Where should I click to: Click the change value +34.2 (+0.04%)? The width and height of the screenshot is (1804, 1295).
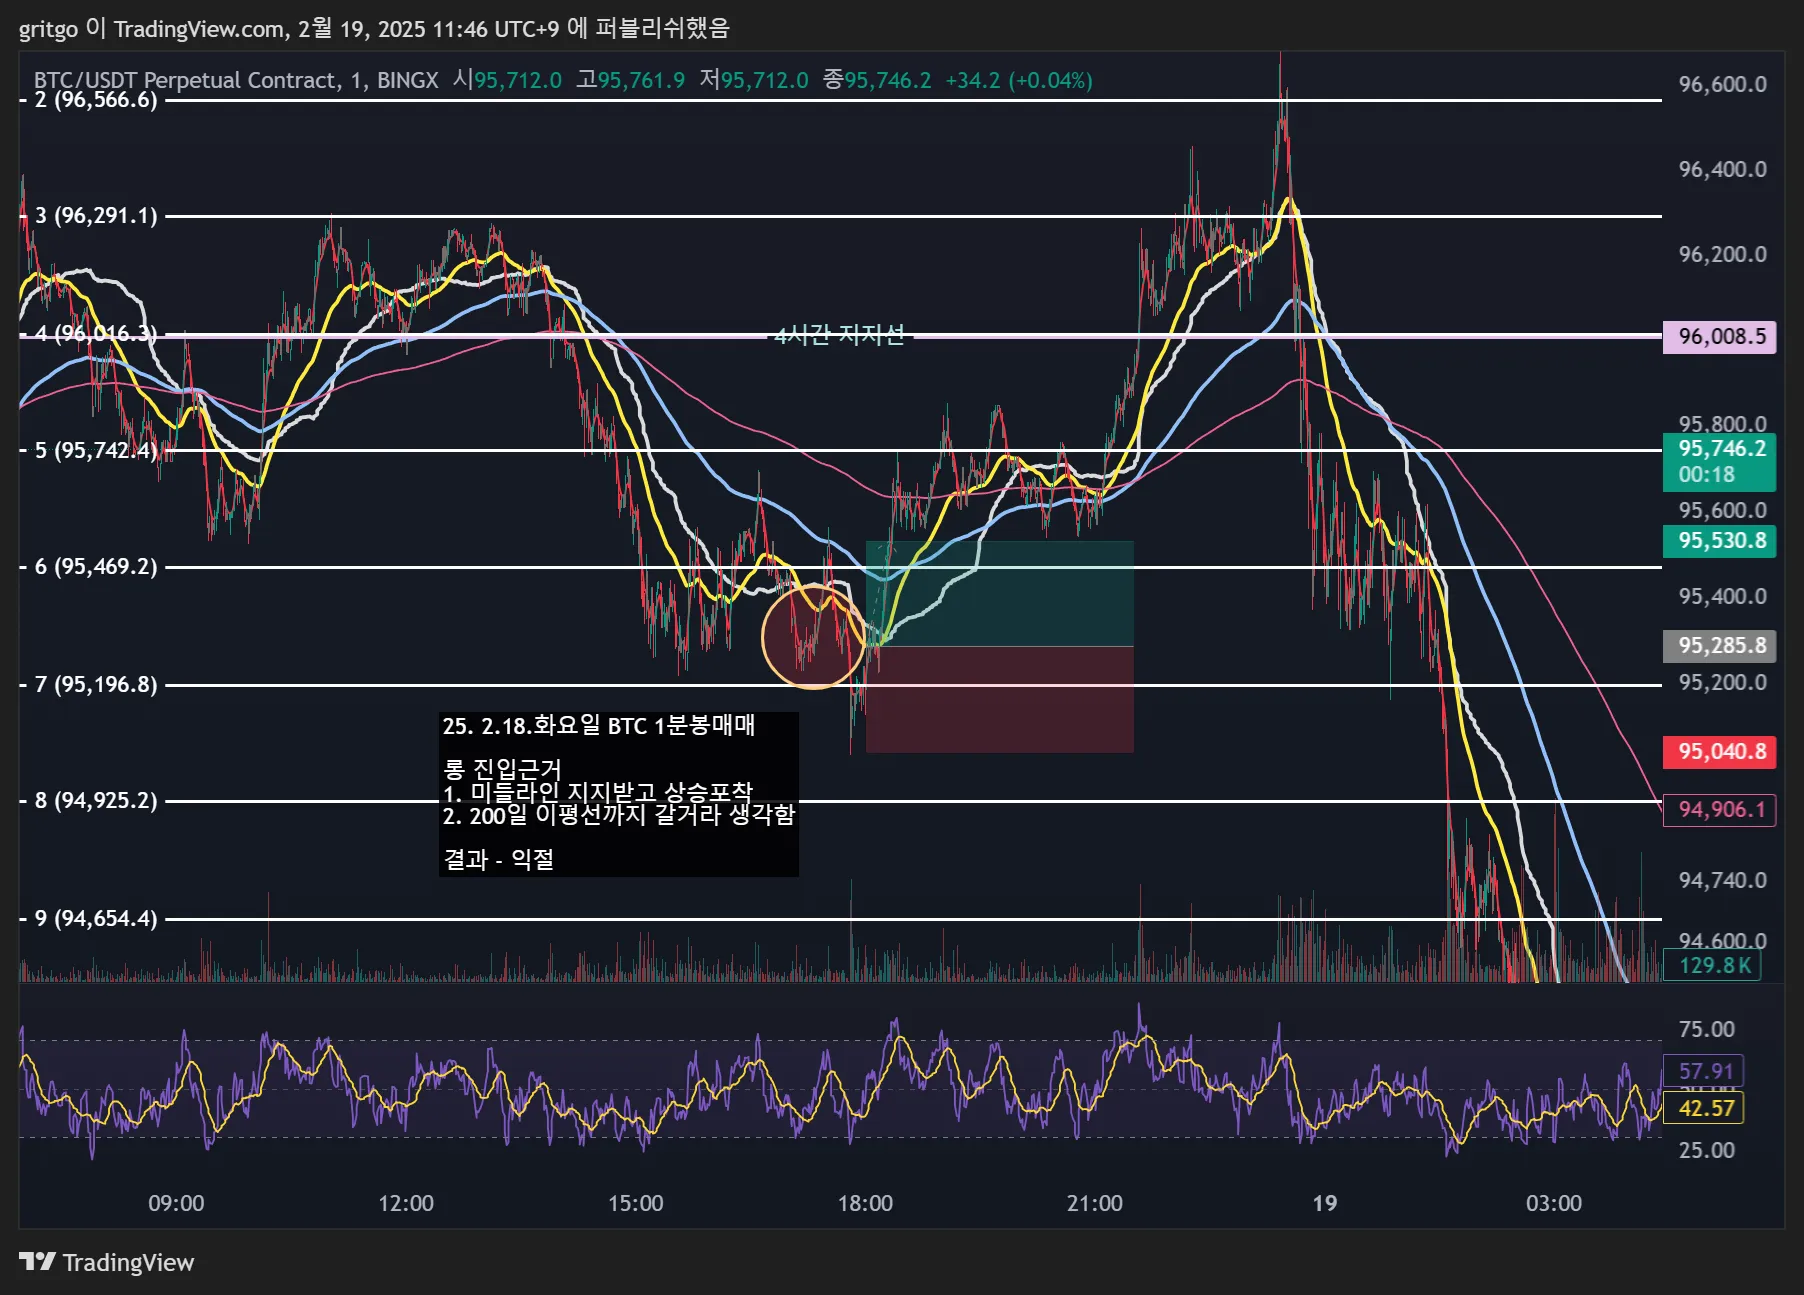click(x=1019, y=80)
